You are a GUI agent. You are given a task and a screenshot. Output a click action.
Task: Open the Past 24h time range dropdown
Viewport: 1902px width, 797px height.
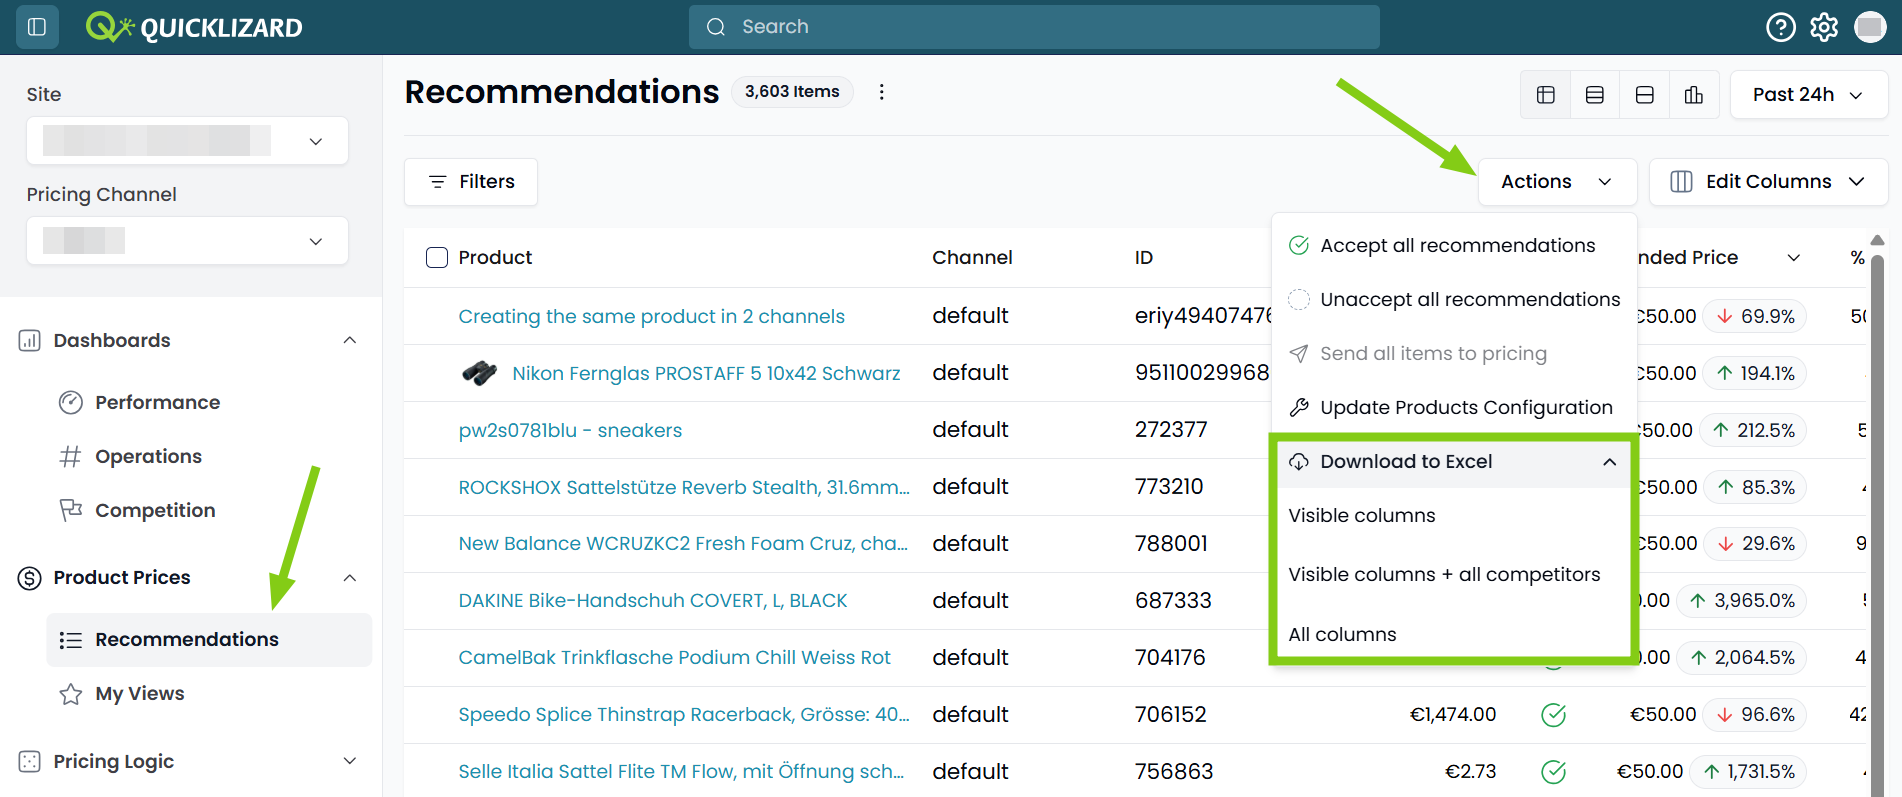(x=1808, y=95)
